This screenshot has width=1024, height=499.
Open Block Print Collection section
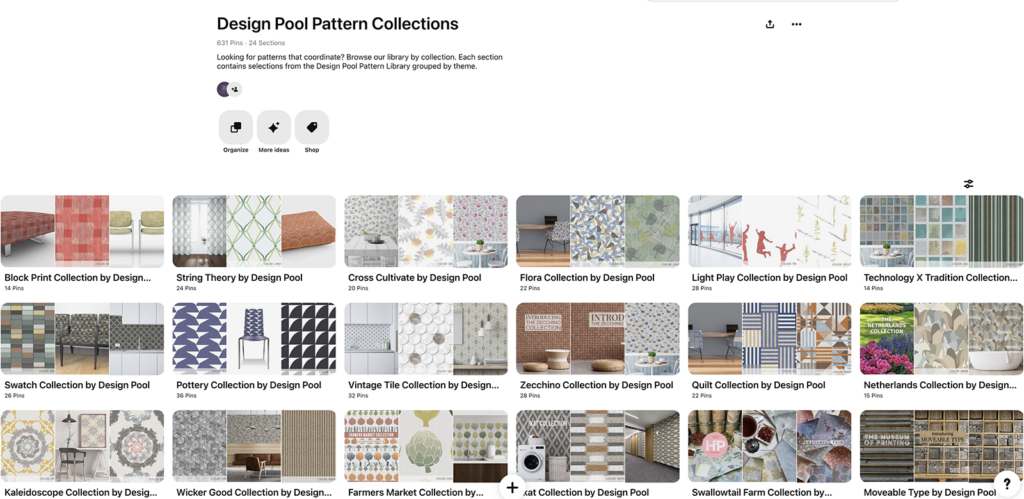[82, 231]
